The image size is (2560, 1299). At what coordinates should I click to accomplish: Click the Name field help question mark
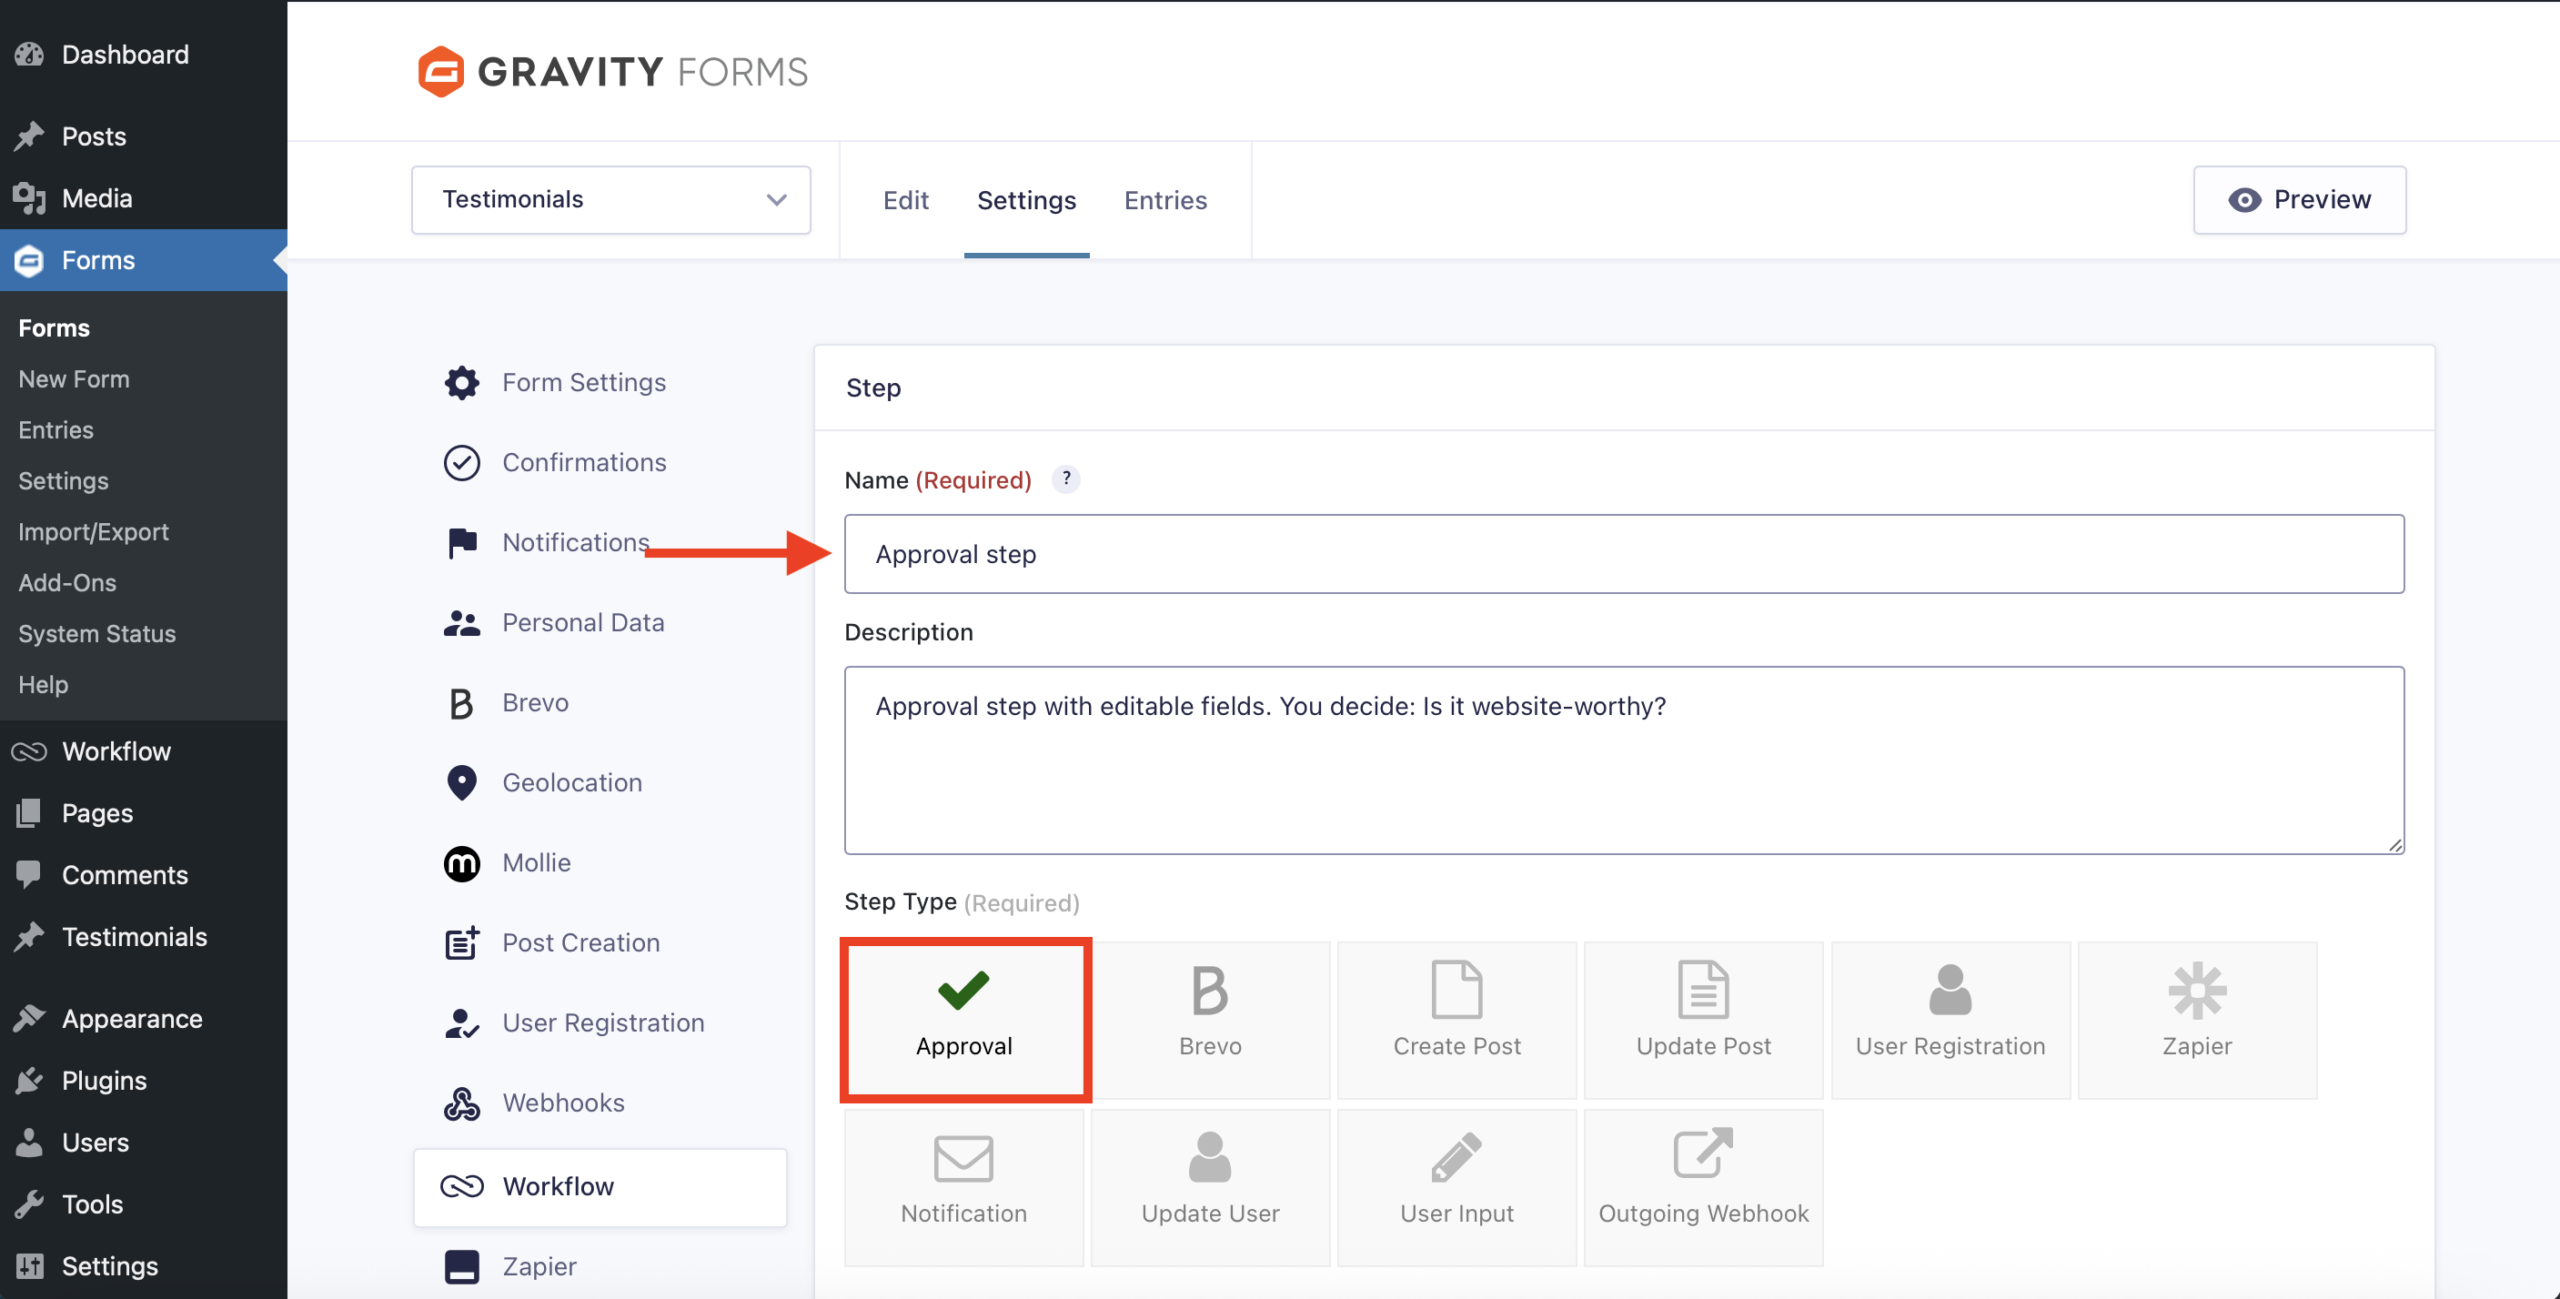1066,479
